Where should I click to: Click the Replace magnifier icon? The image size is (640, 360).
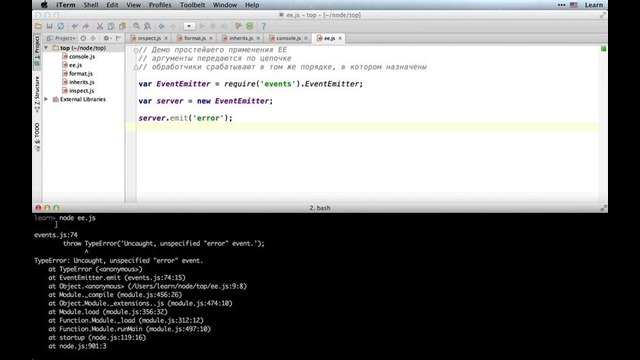pos(147,26)
